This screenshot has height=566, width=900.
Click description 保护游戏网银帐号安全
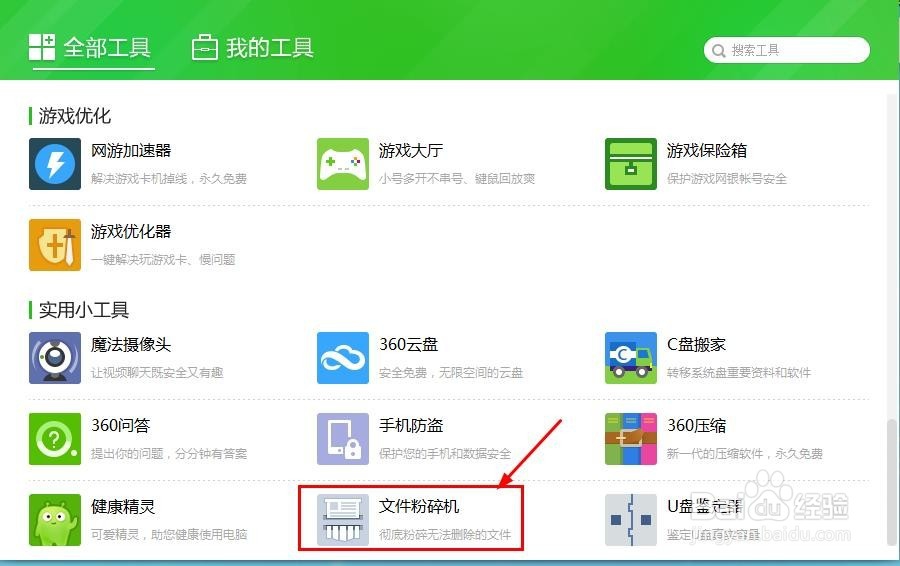(x=727, y=179)
